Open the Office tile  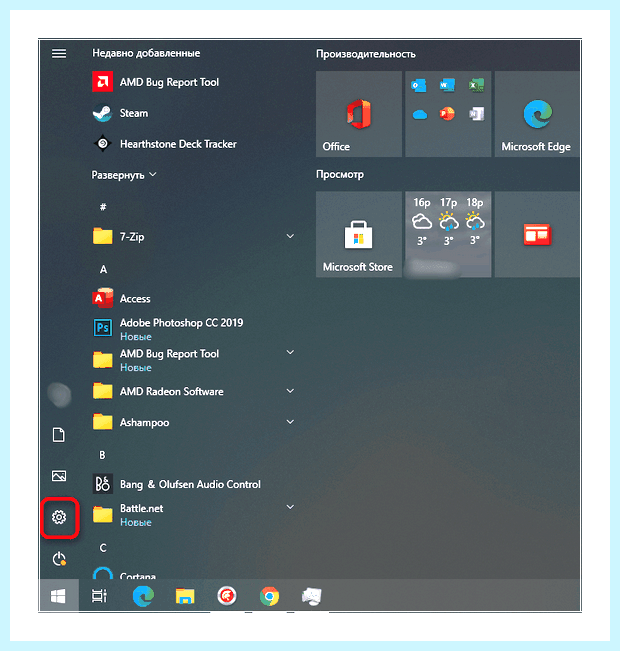(x=359, y=114)
